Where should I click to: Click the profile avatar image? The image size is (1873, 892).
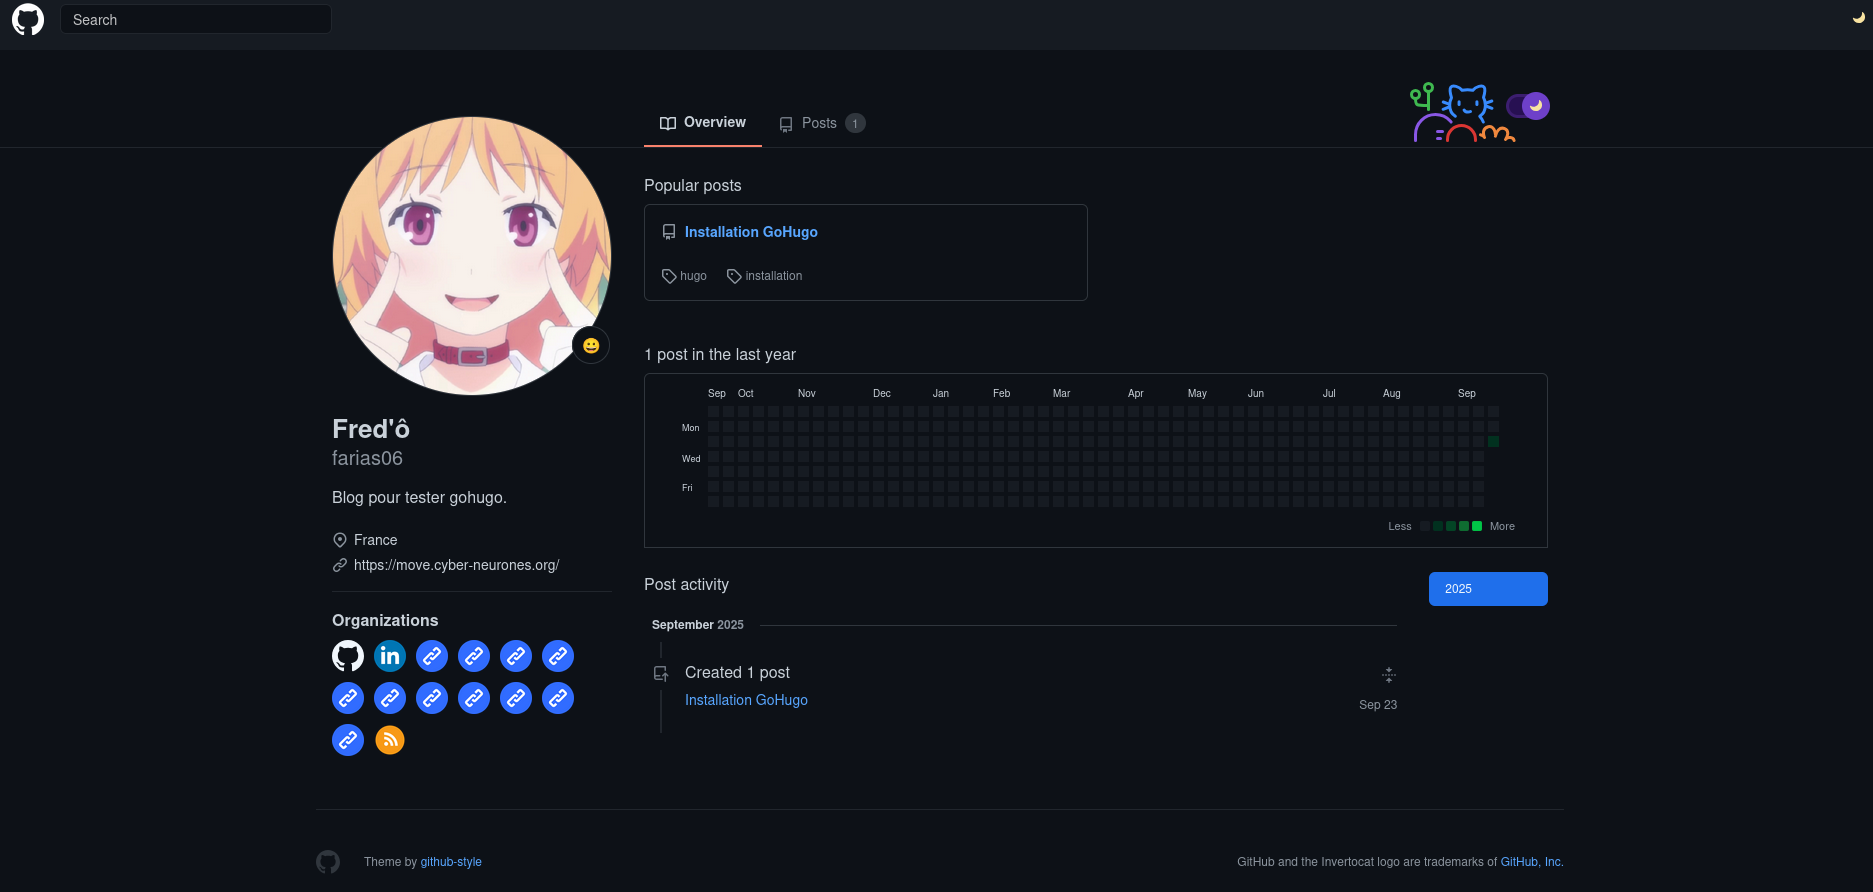click(x=472, y=256)
